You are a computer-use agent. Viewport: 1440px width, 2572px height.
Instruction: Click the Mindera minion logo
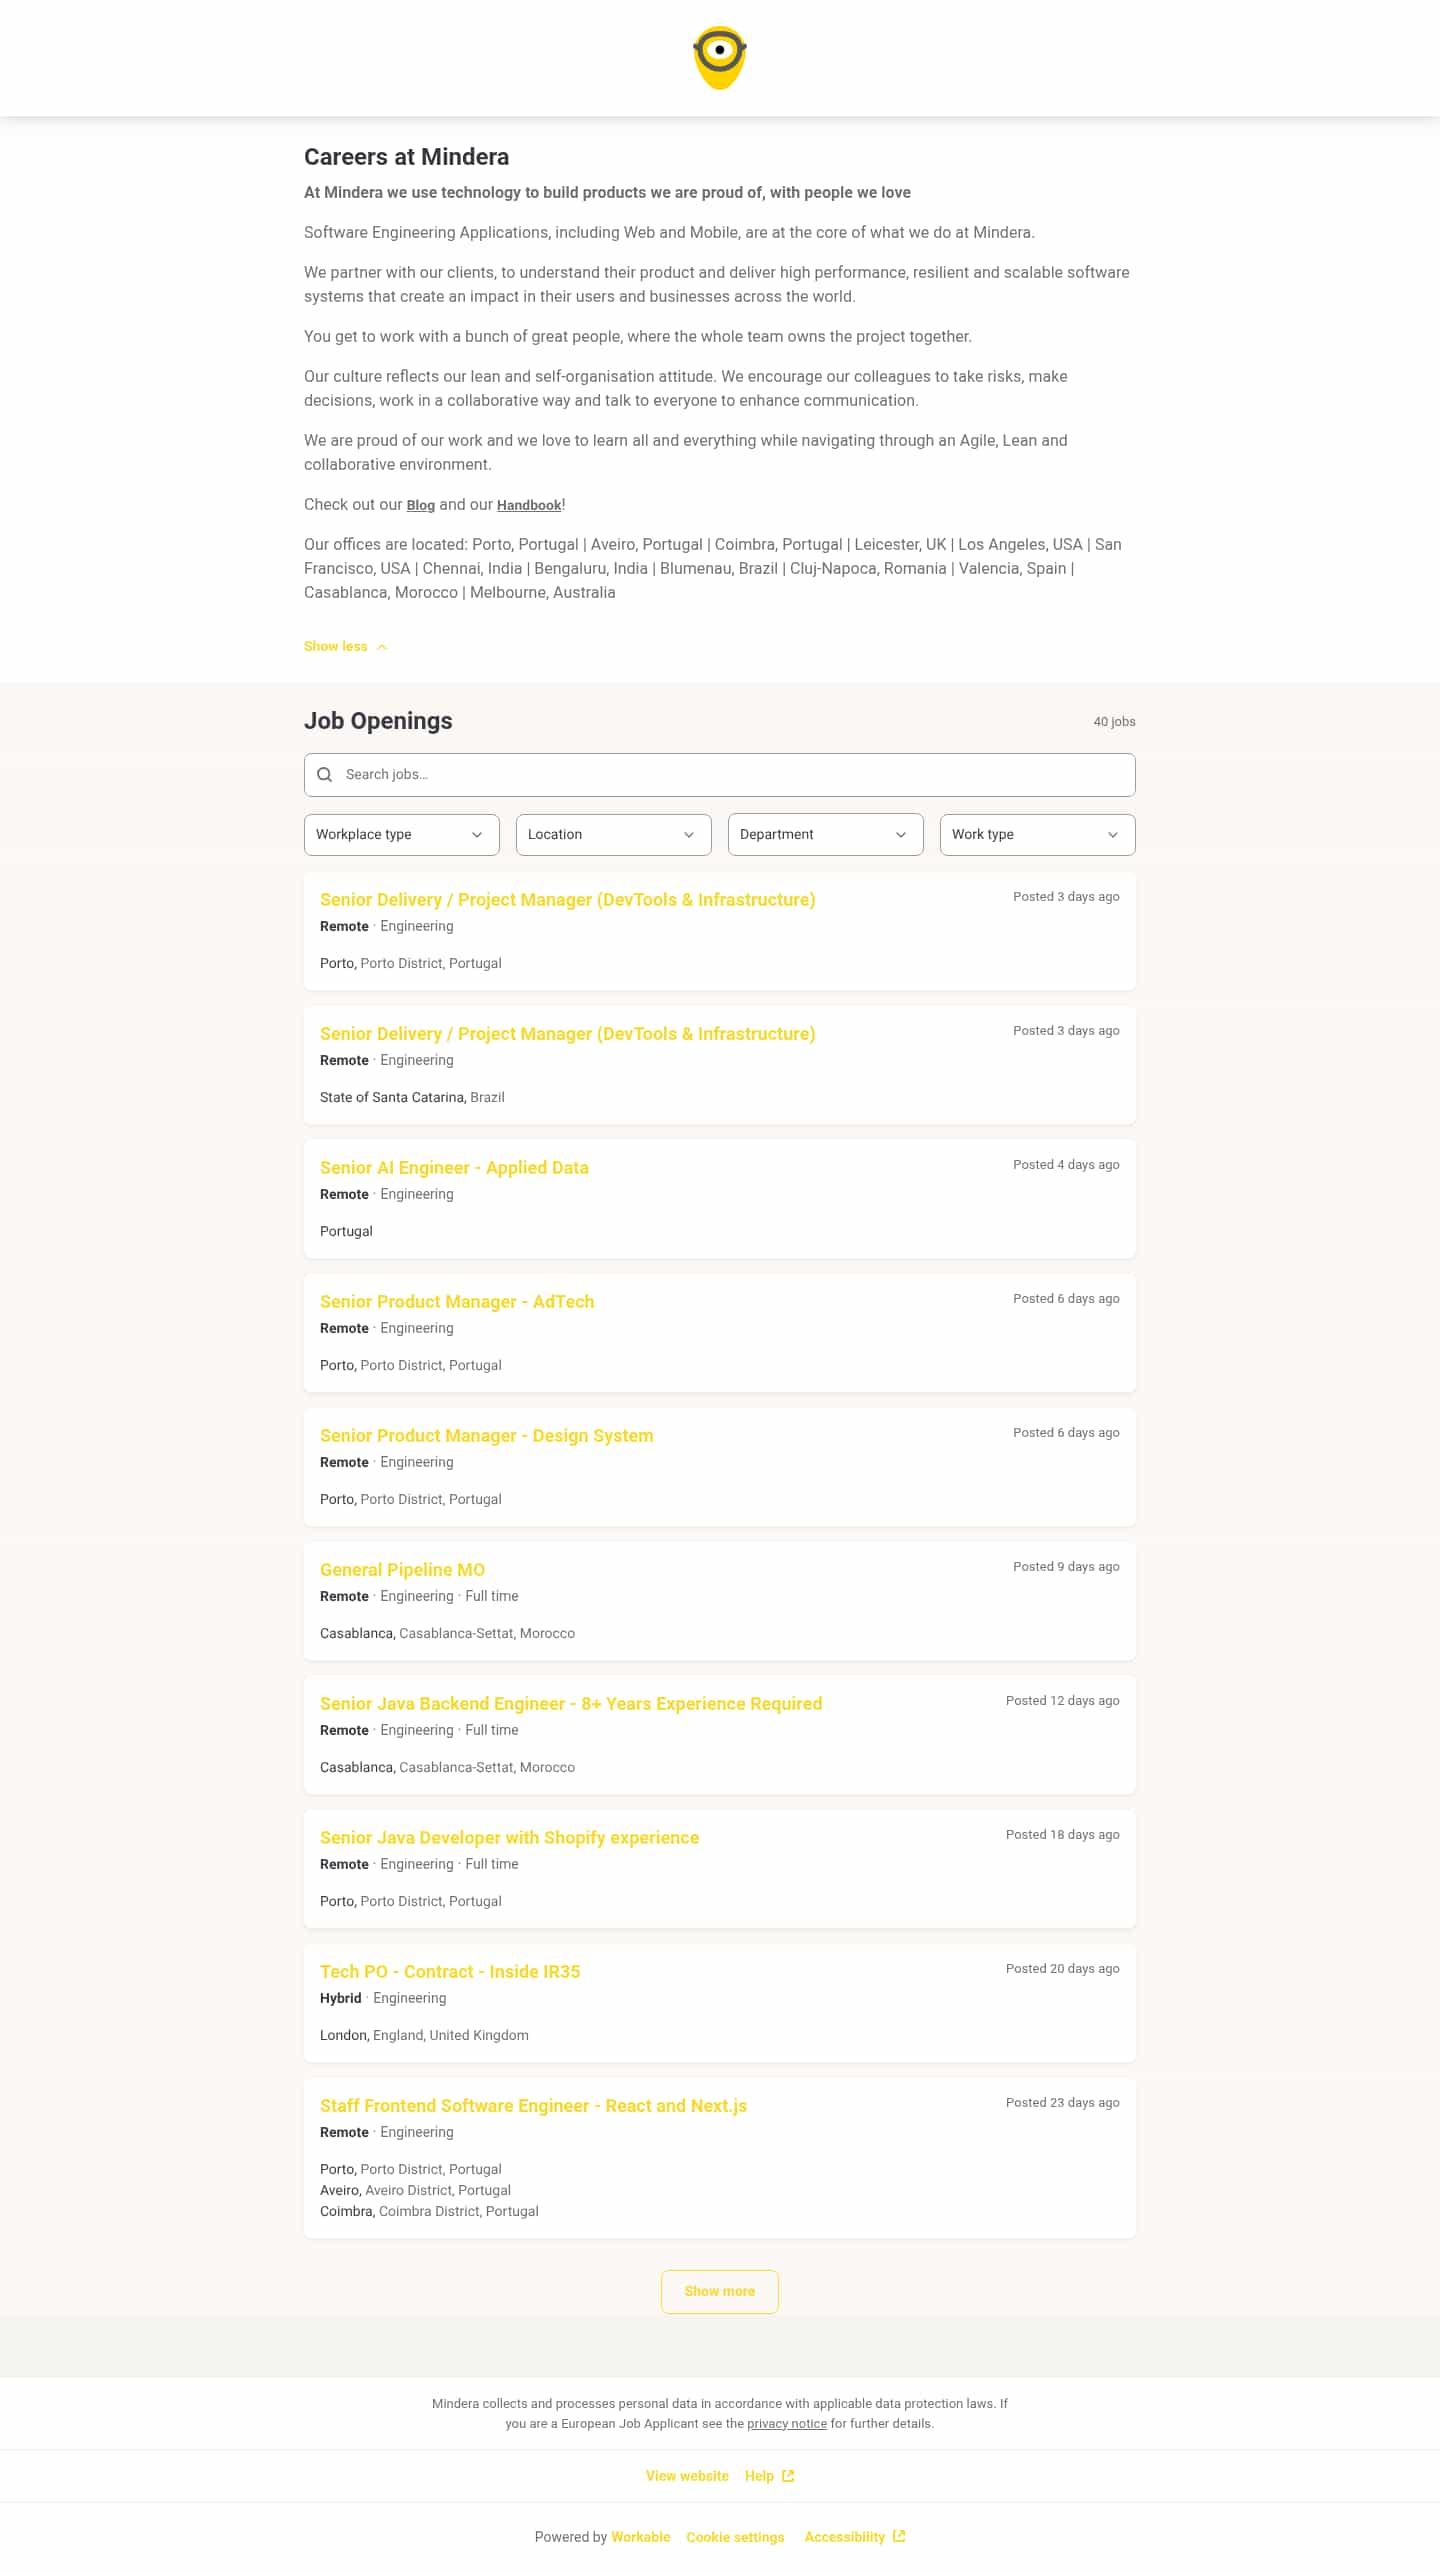coord(720,58)
